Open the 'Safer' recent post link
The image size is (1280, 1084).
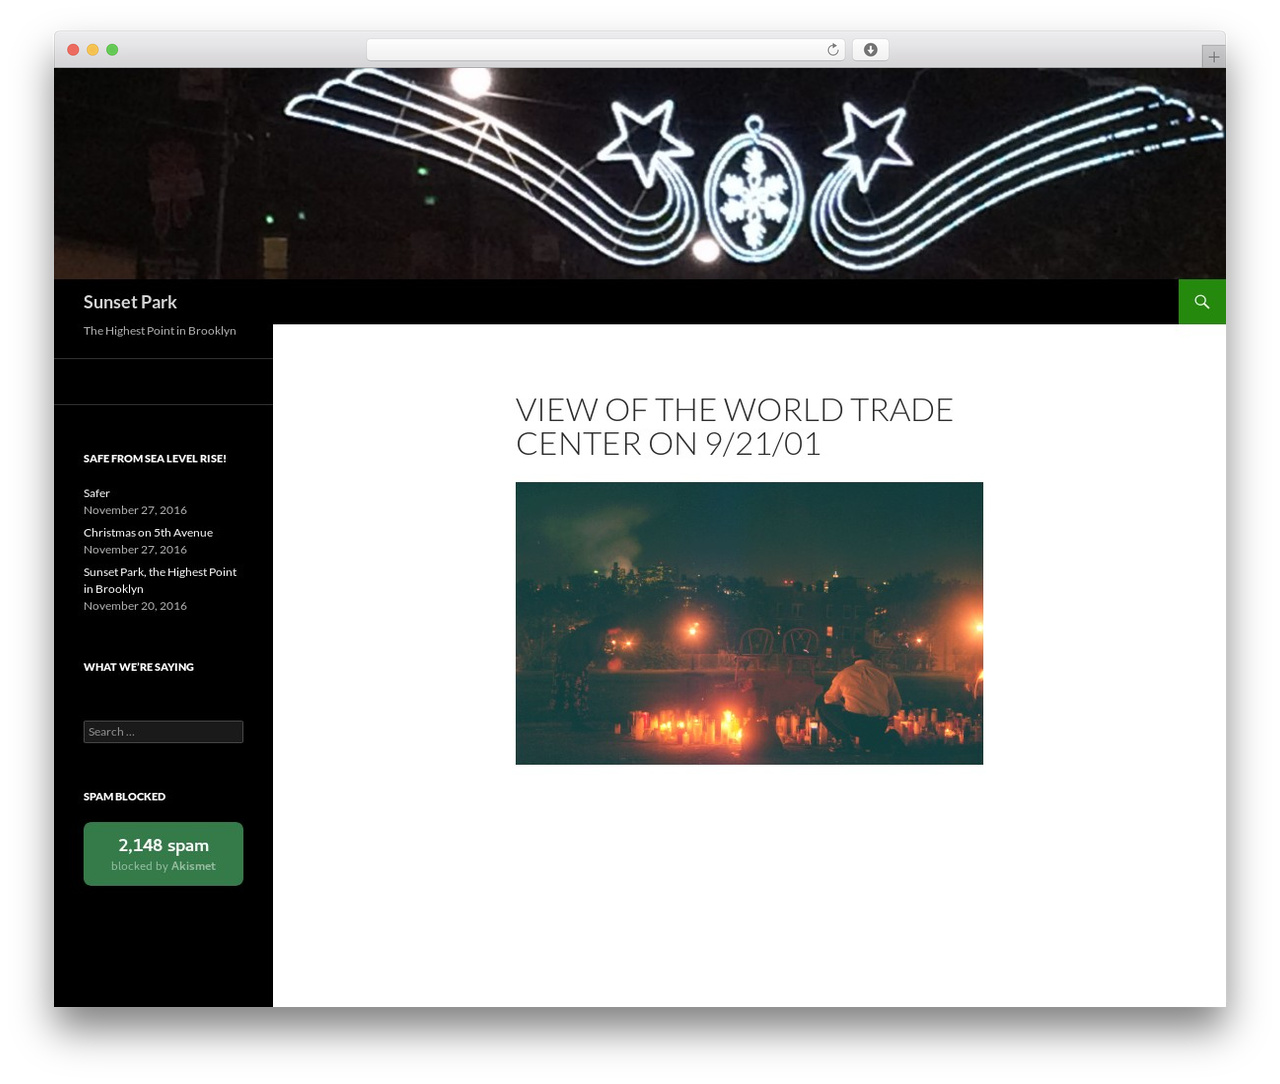click(x=96, y=493)
